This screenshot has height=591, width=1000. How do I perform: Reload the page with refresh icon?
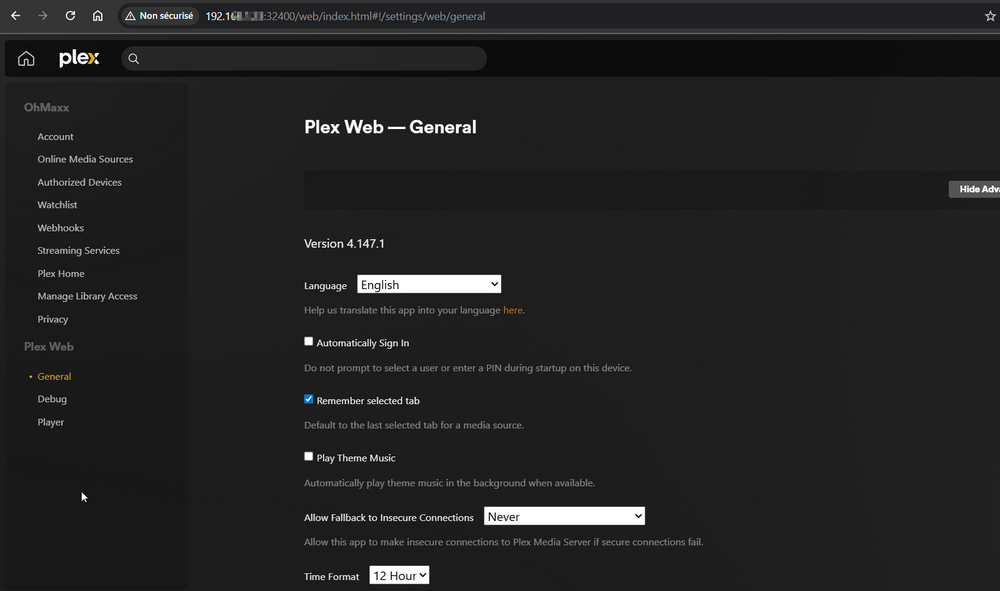tap(70, 16)
